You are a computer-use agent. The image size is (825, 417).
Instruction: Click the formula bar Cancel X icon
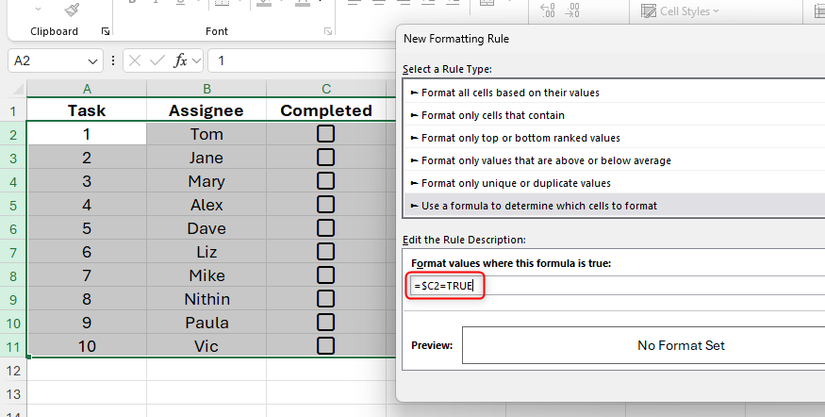point(135,61)
